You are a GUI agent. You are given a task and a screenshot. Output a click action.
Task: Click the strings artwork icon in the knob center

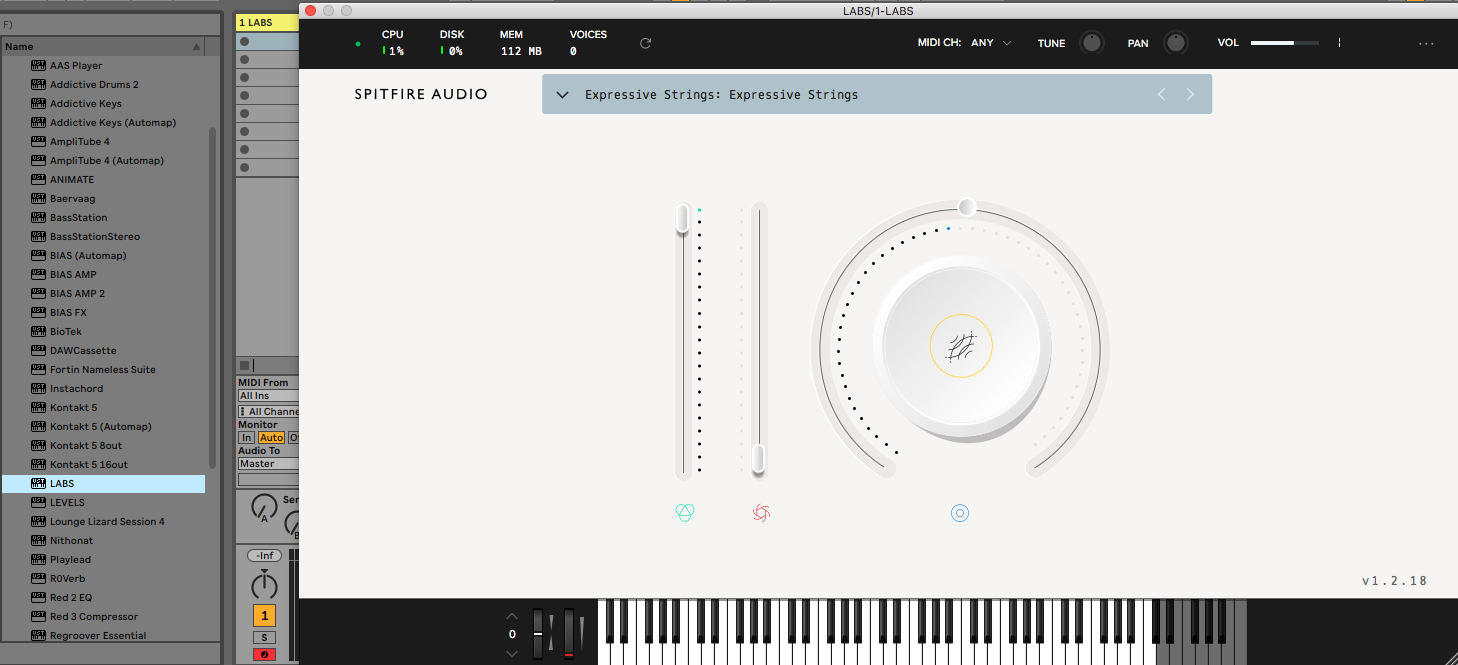[x=961, y=347]
